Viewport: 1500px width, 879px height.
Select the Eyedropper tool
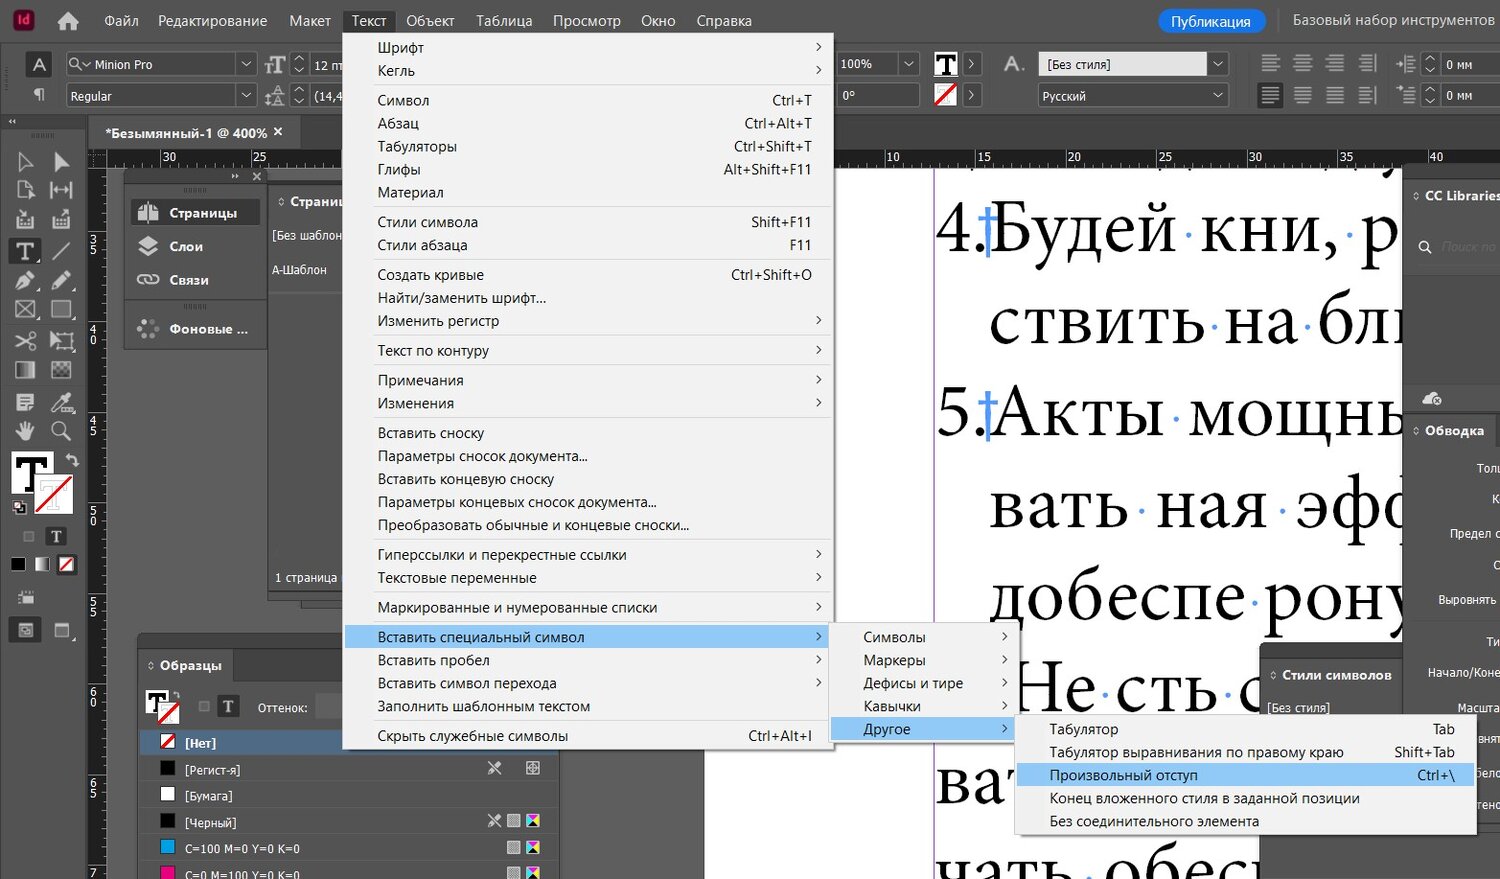[61, 402]
